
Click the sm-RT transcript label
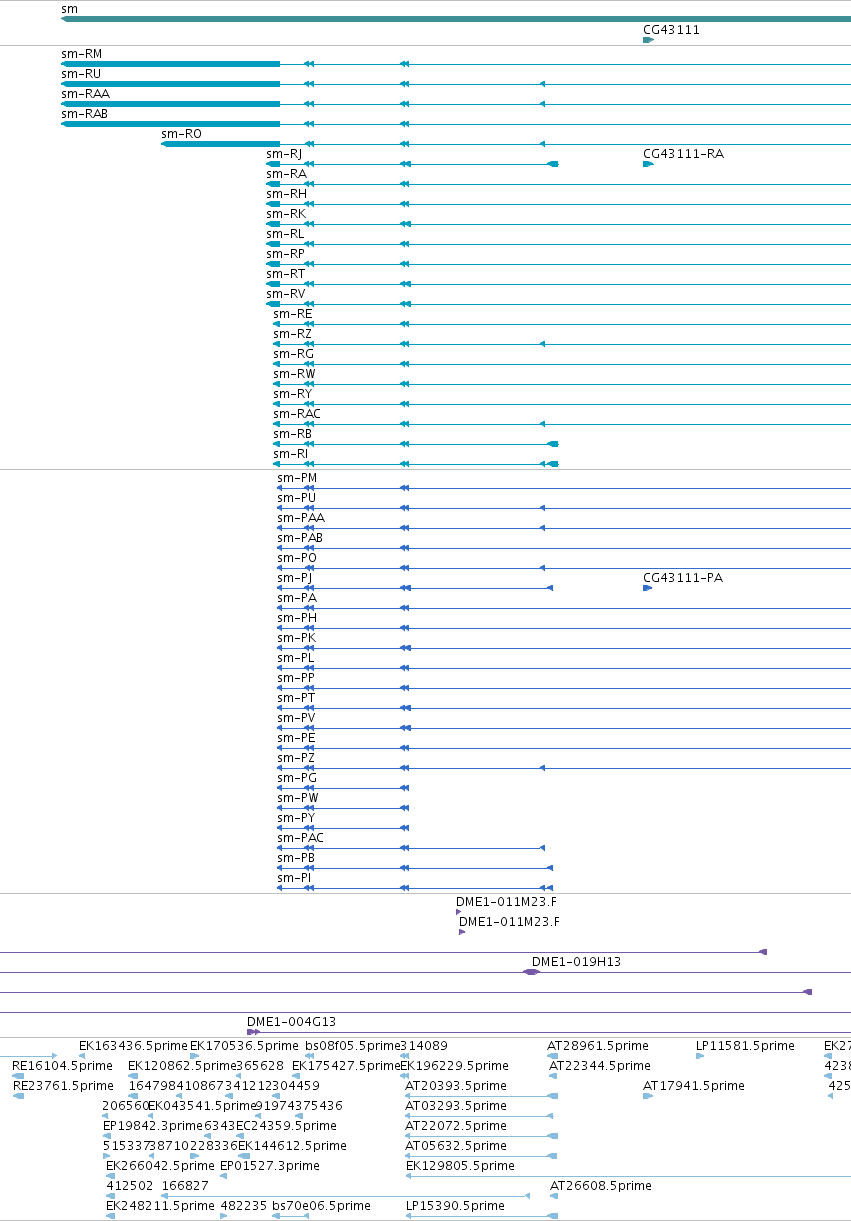285,274
